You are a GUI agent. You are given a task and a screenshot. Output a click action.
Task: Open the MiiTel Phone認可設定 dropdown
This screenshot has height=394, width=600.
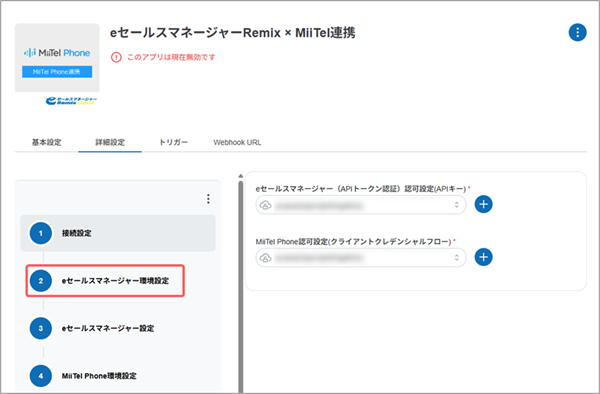click(361, 258)
